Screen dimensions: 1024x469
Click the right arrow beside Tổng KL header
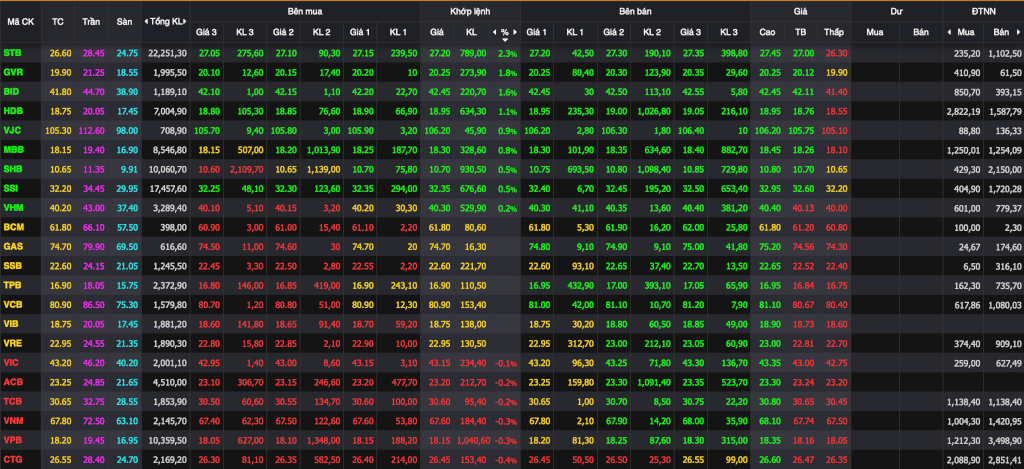click(187, 22)
